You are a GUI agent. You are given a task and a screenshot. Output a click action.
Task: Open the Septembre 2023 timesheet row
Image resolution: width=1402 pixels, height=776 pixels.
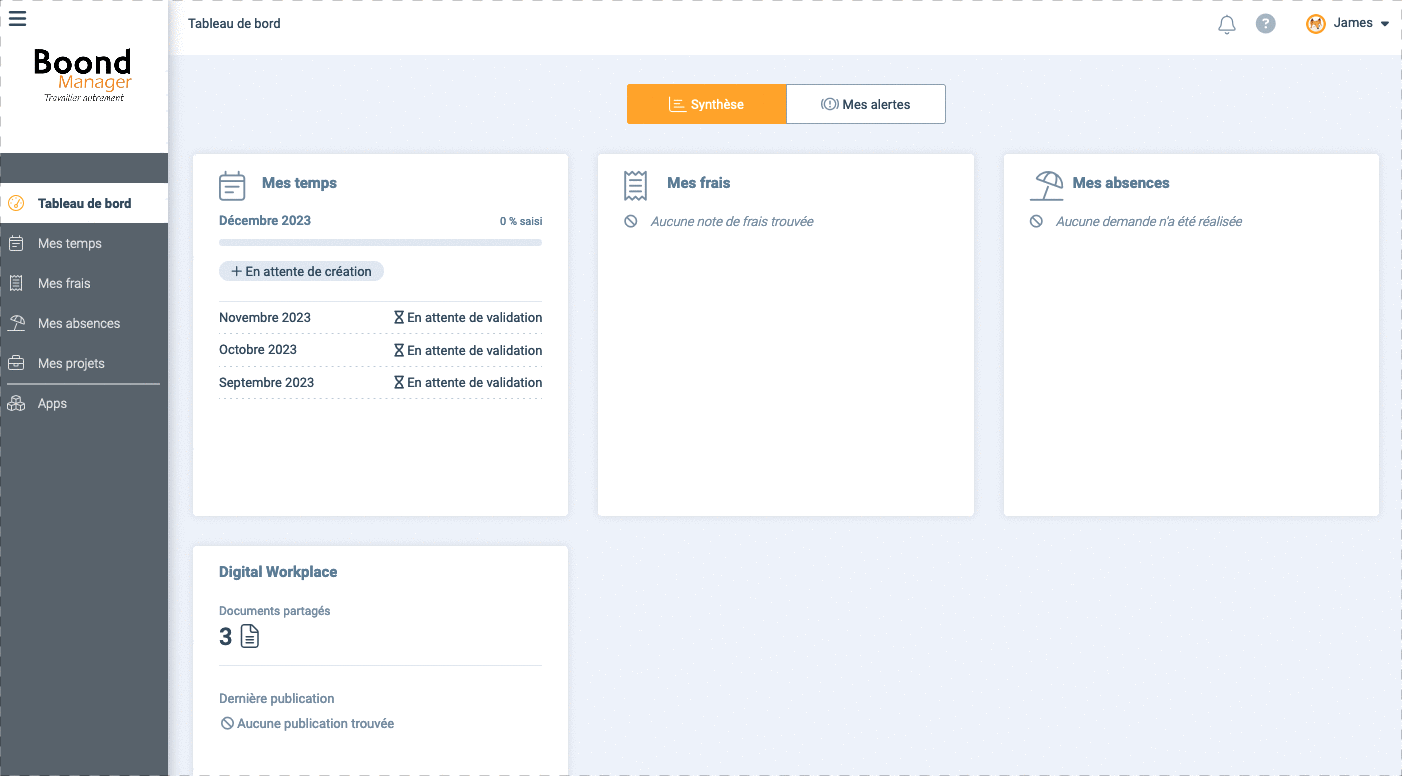pos(380,382)
